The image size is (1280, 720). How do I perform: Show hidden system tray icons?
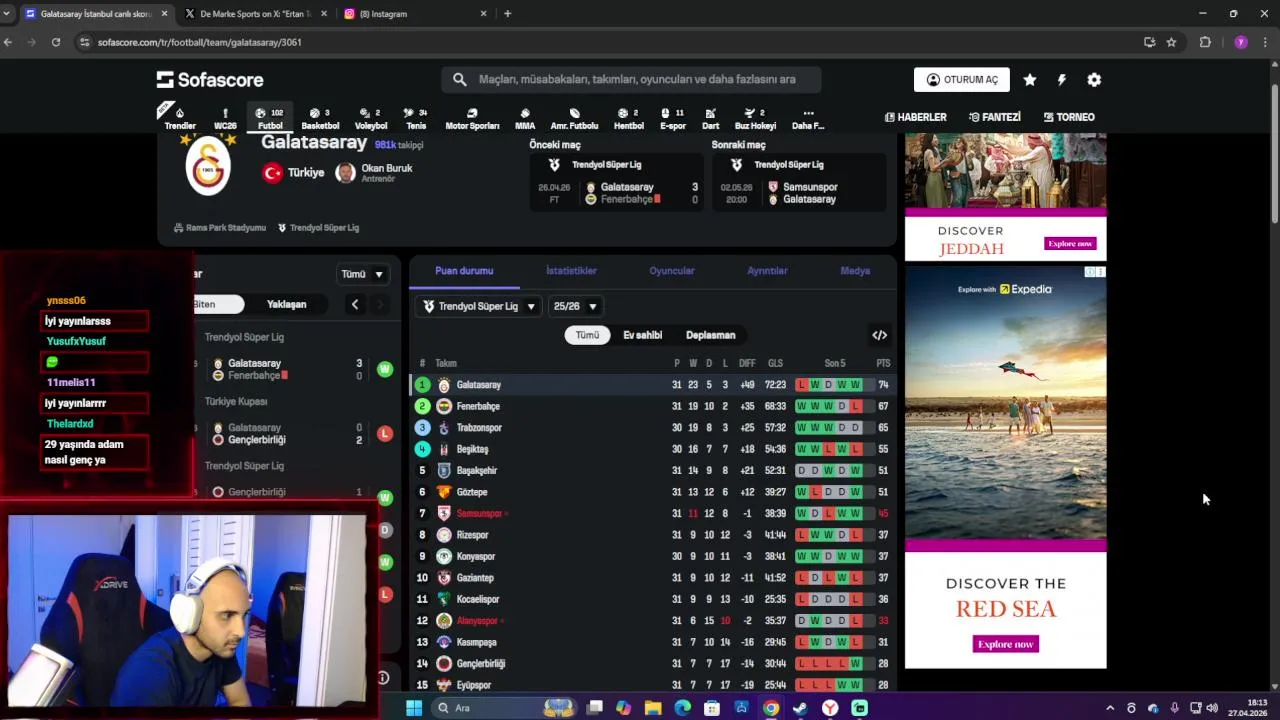point(1109,708)
